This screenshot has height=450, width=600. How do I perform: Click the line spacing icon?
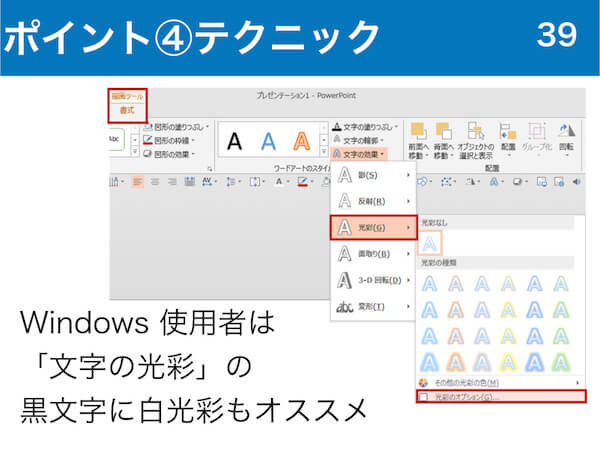point(230,182)
